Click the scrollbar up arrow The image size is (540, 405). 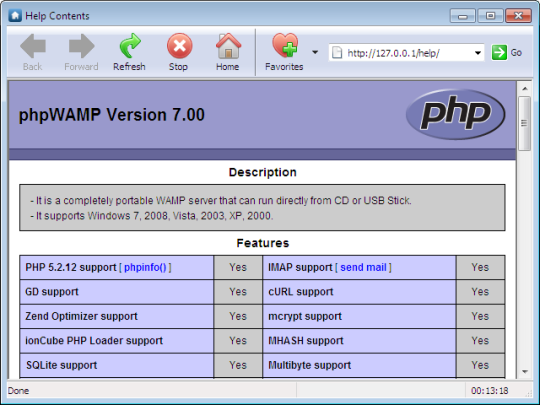tap(525, 89)
